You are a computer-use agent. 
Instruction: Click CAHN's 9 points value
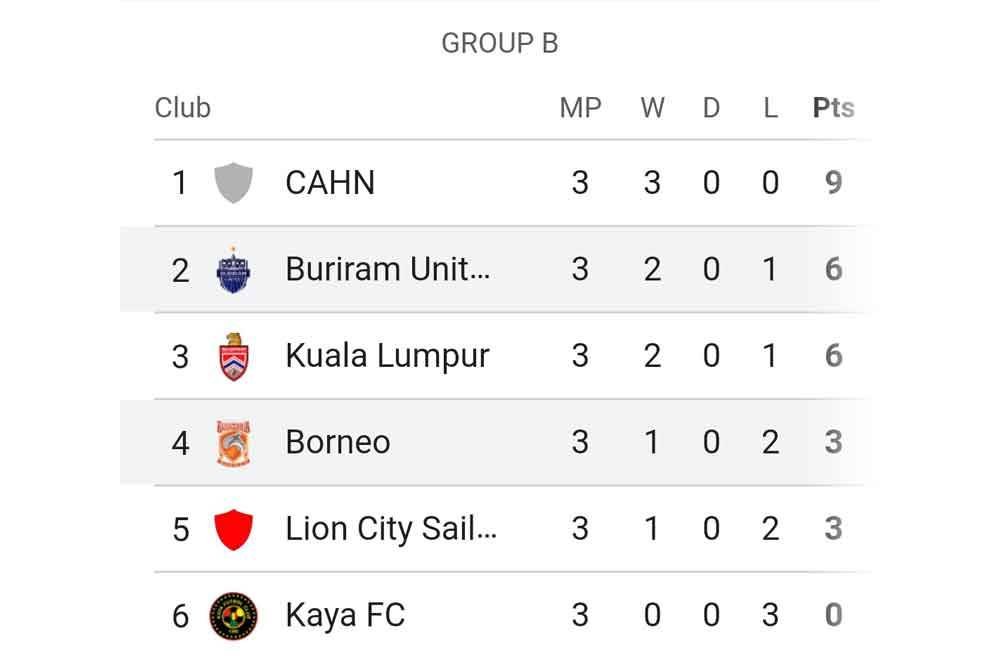(833, 183)
